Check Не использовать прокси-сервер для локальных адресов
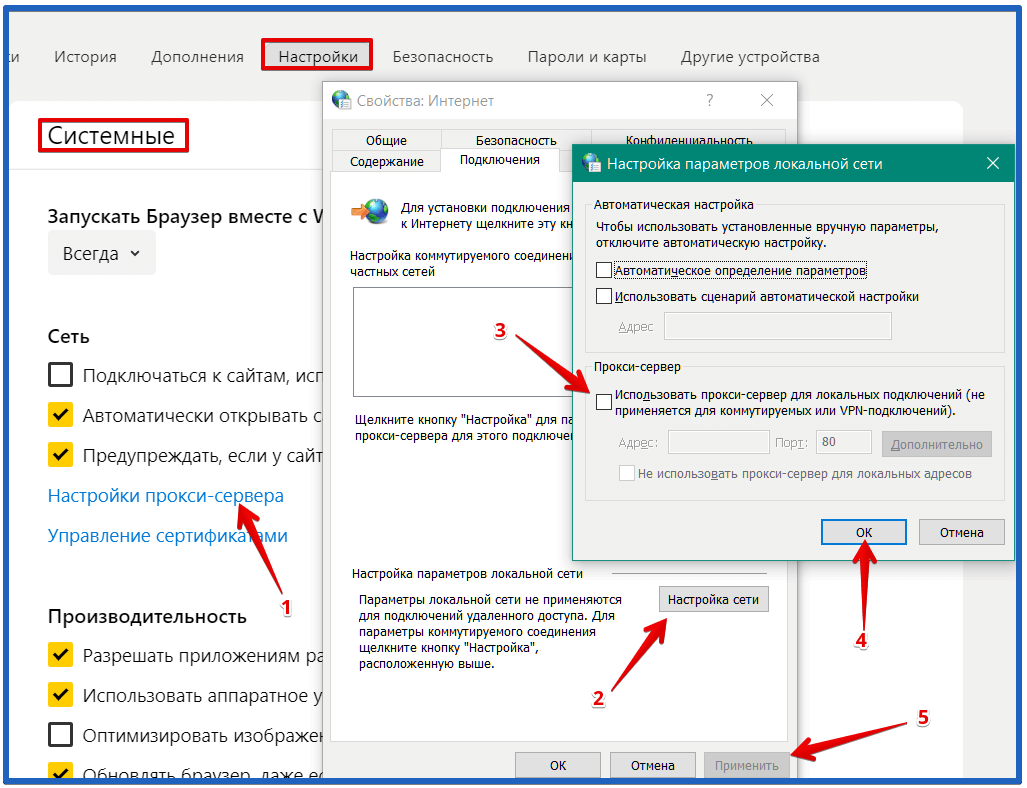 pyautogui.click(x=627, y=473)
